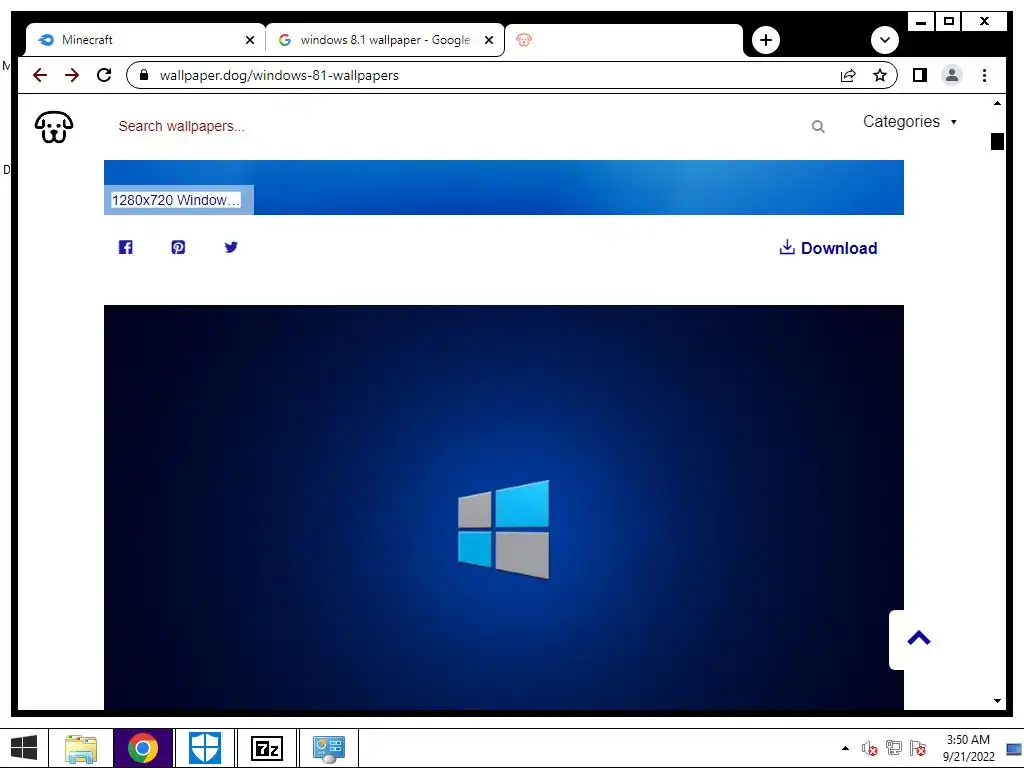Focus the Search wallpapers field
This screenshot has height=768, width=1024.
(457, 126)
